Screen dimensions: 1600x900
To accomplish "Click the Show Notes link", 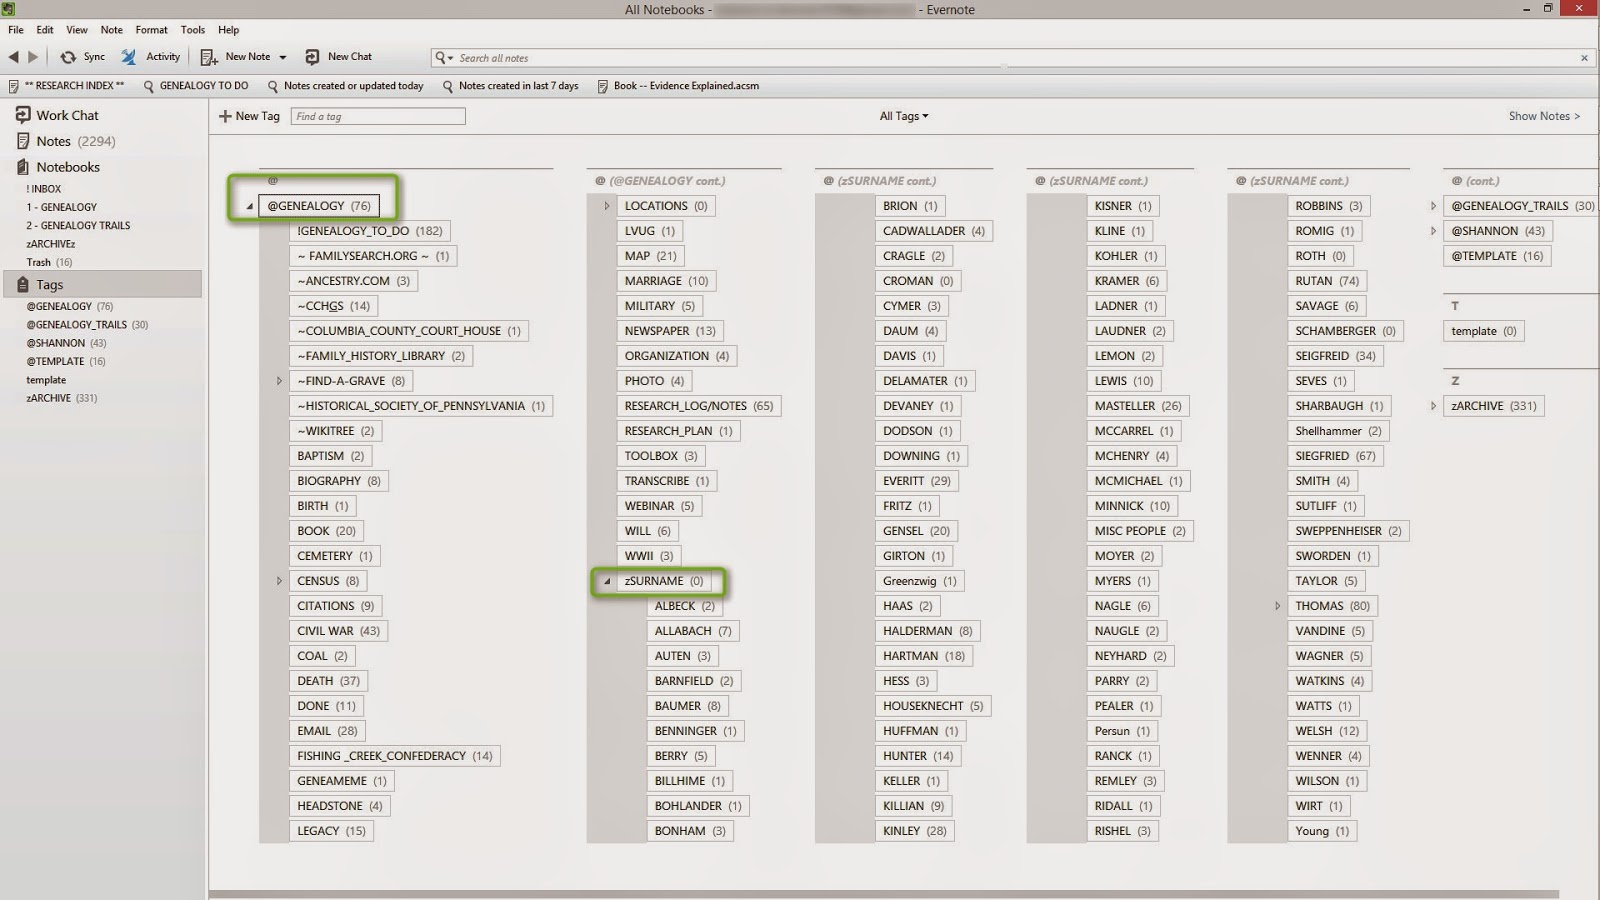I will point(1545,116).
